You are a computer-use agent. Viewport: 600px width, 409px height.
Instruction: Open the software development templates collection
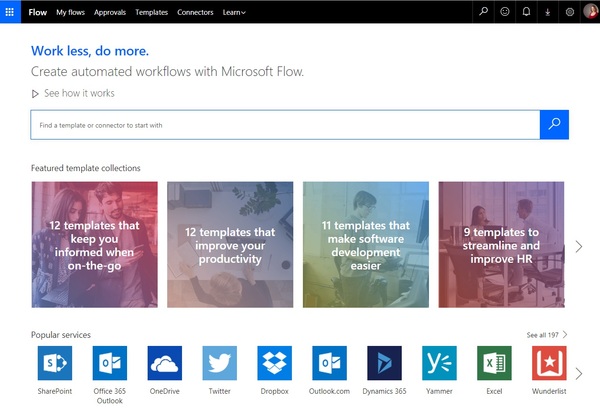click(366, 244)
